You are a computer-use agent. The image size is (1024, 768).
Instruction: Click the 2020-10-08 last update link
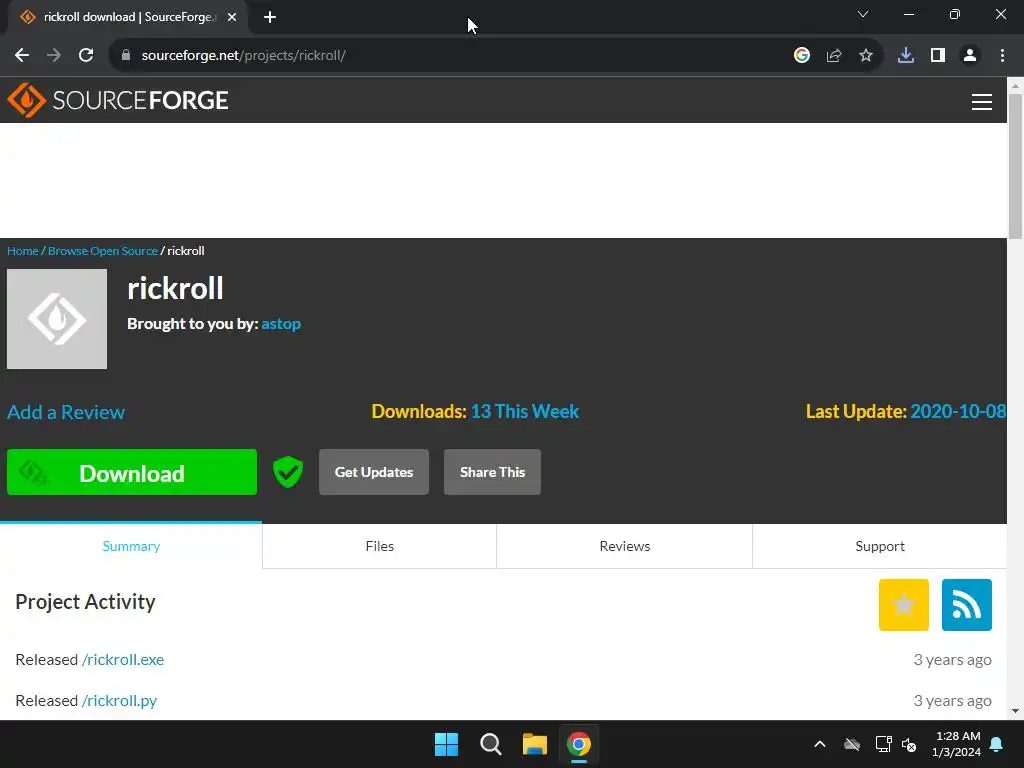(958, 411)
